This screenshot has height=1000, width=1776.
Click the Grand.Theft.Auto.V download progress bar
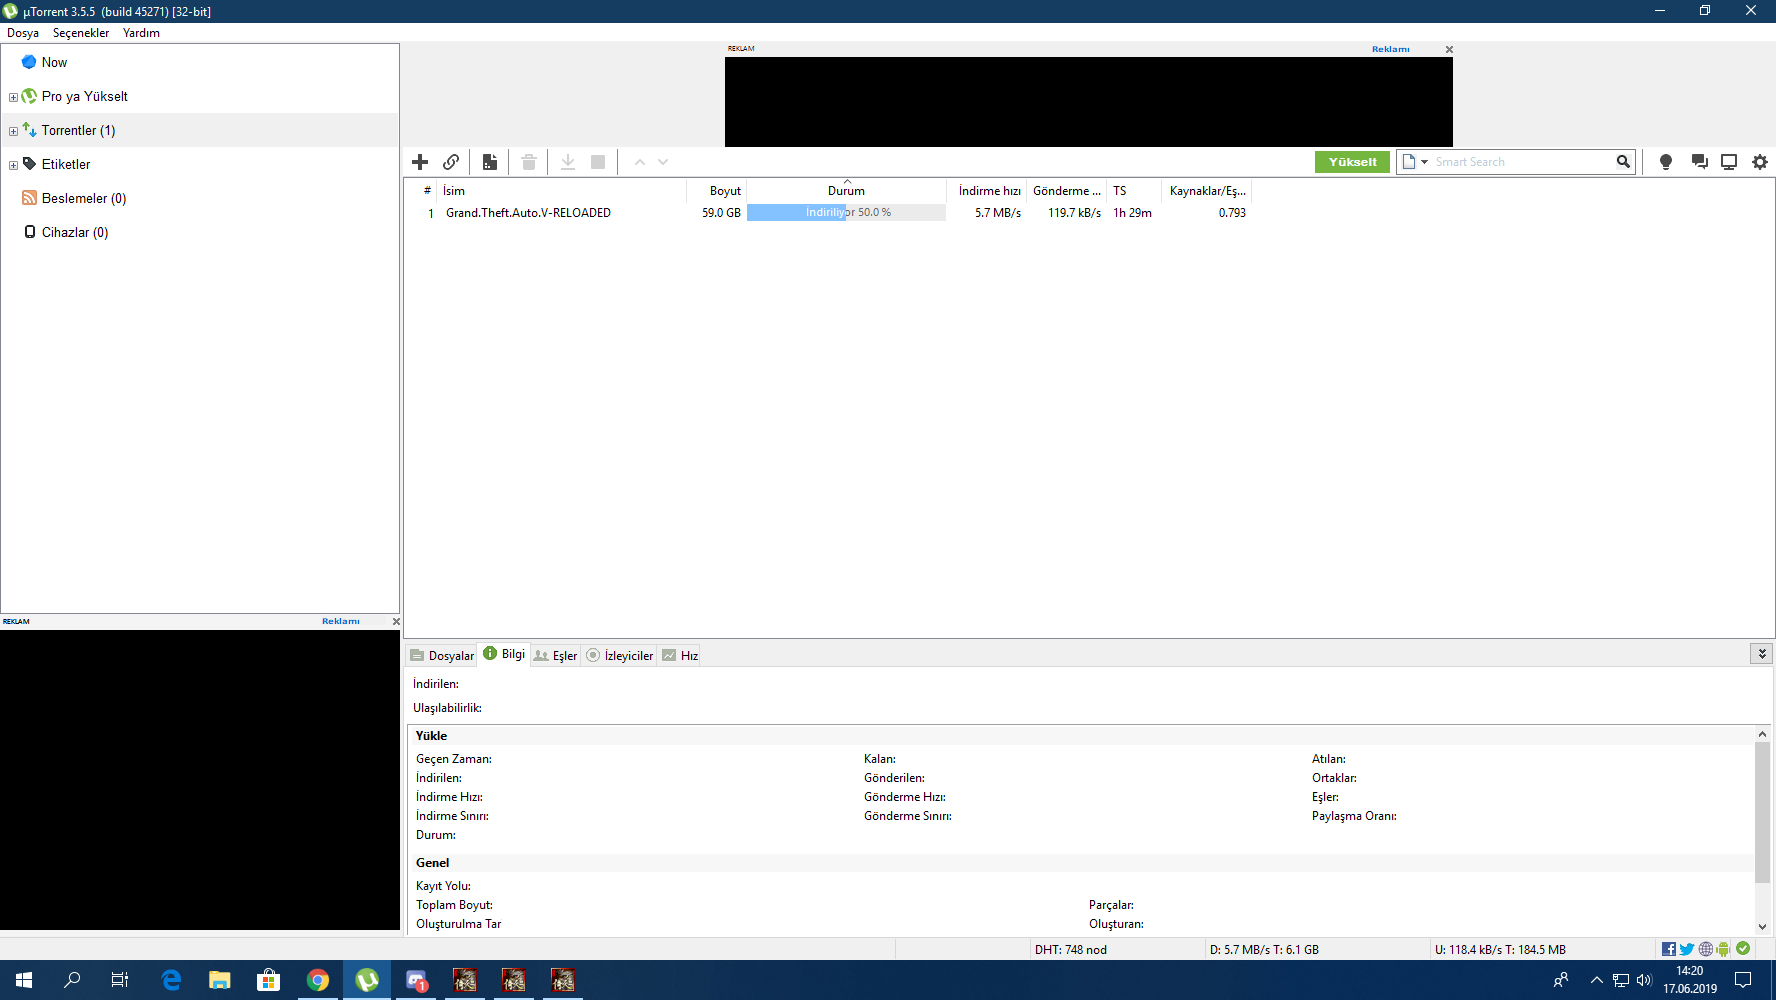pyautogui.click(x=846, y=213)
